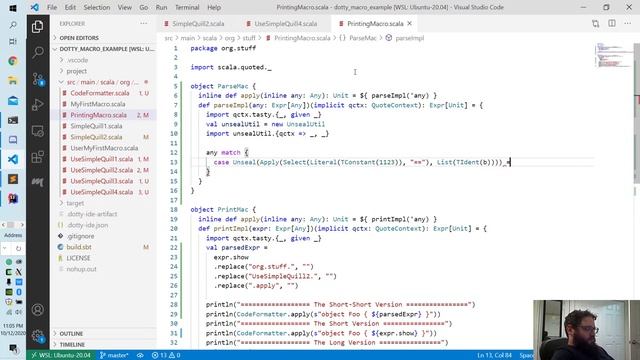
Task: Switch to the SimpleQuill2.scala tab
Action: pyautogui.click(x=198, y=24)
